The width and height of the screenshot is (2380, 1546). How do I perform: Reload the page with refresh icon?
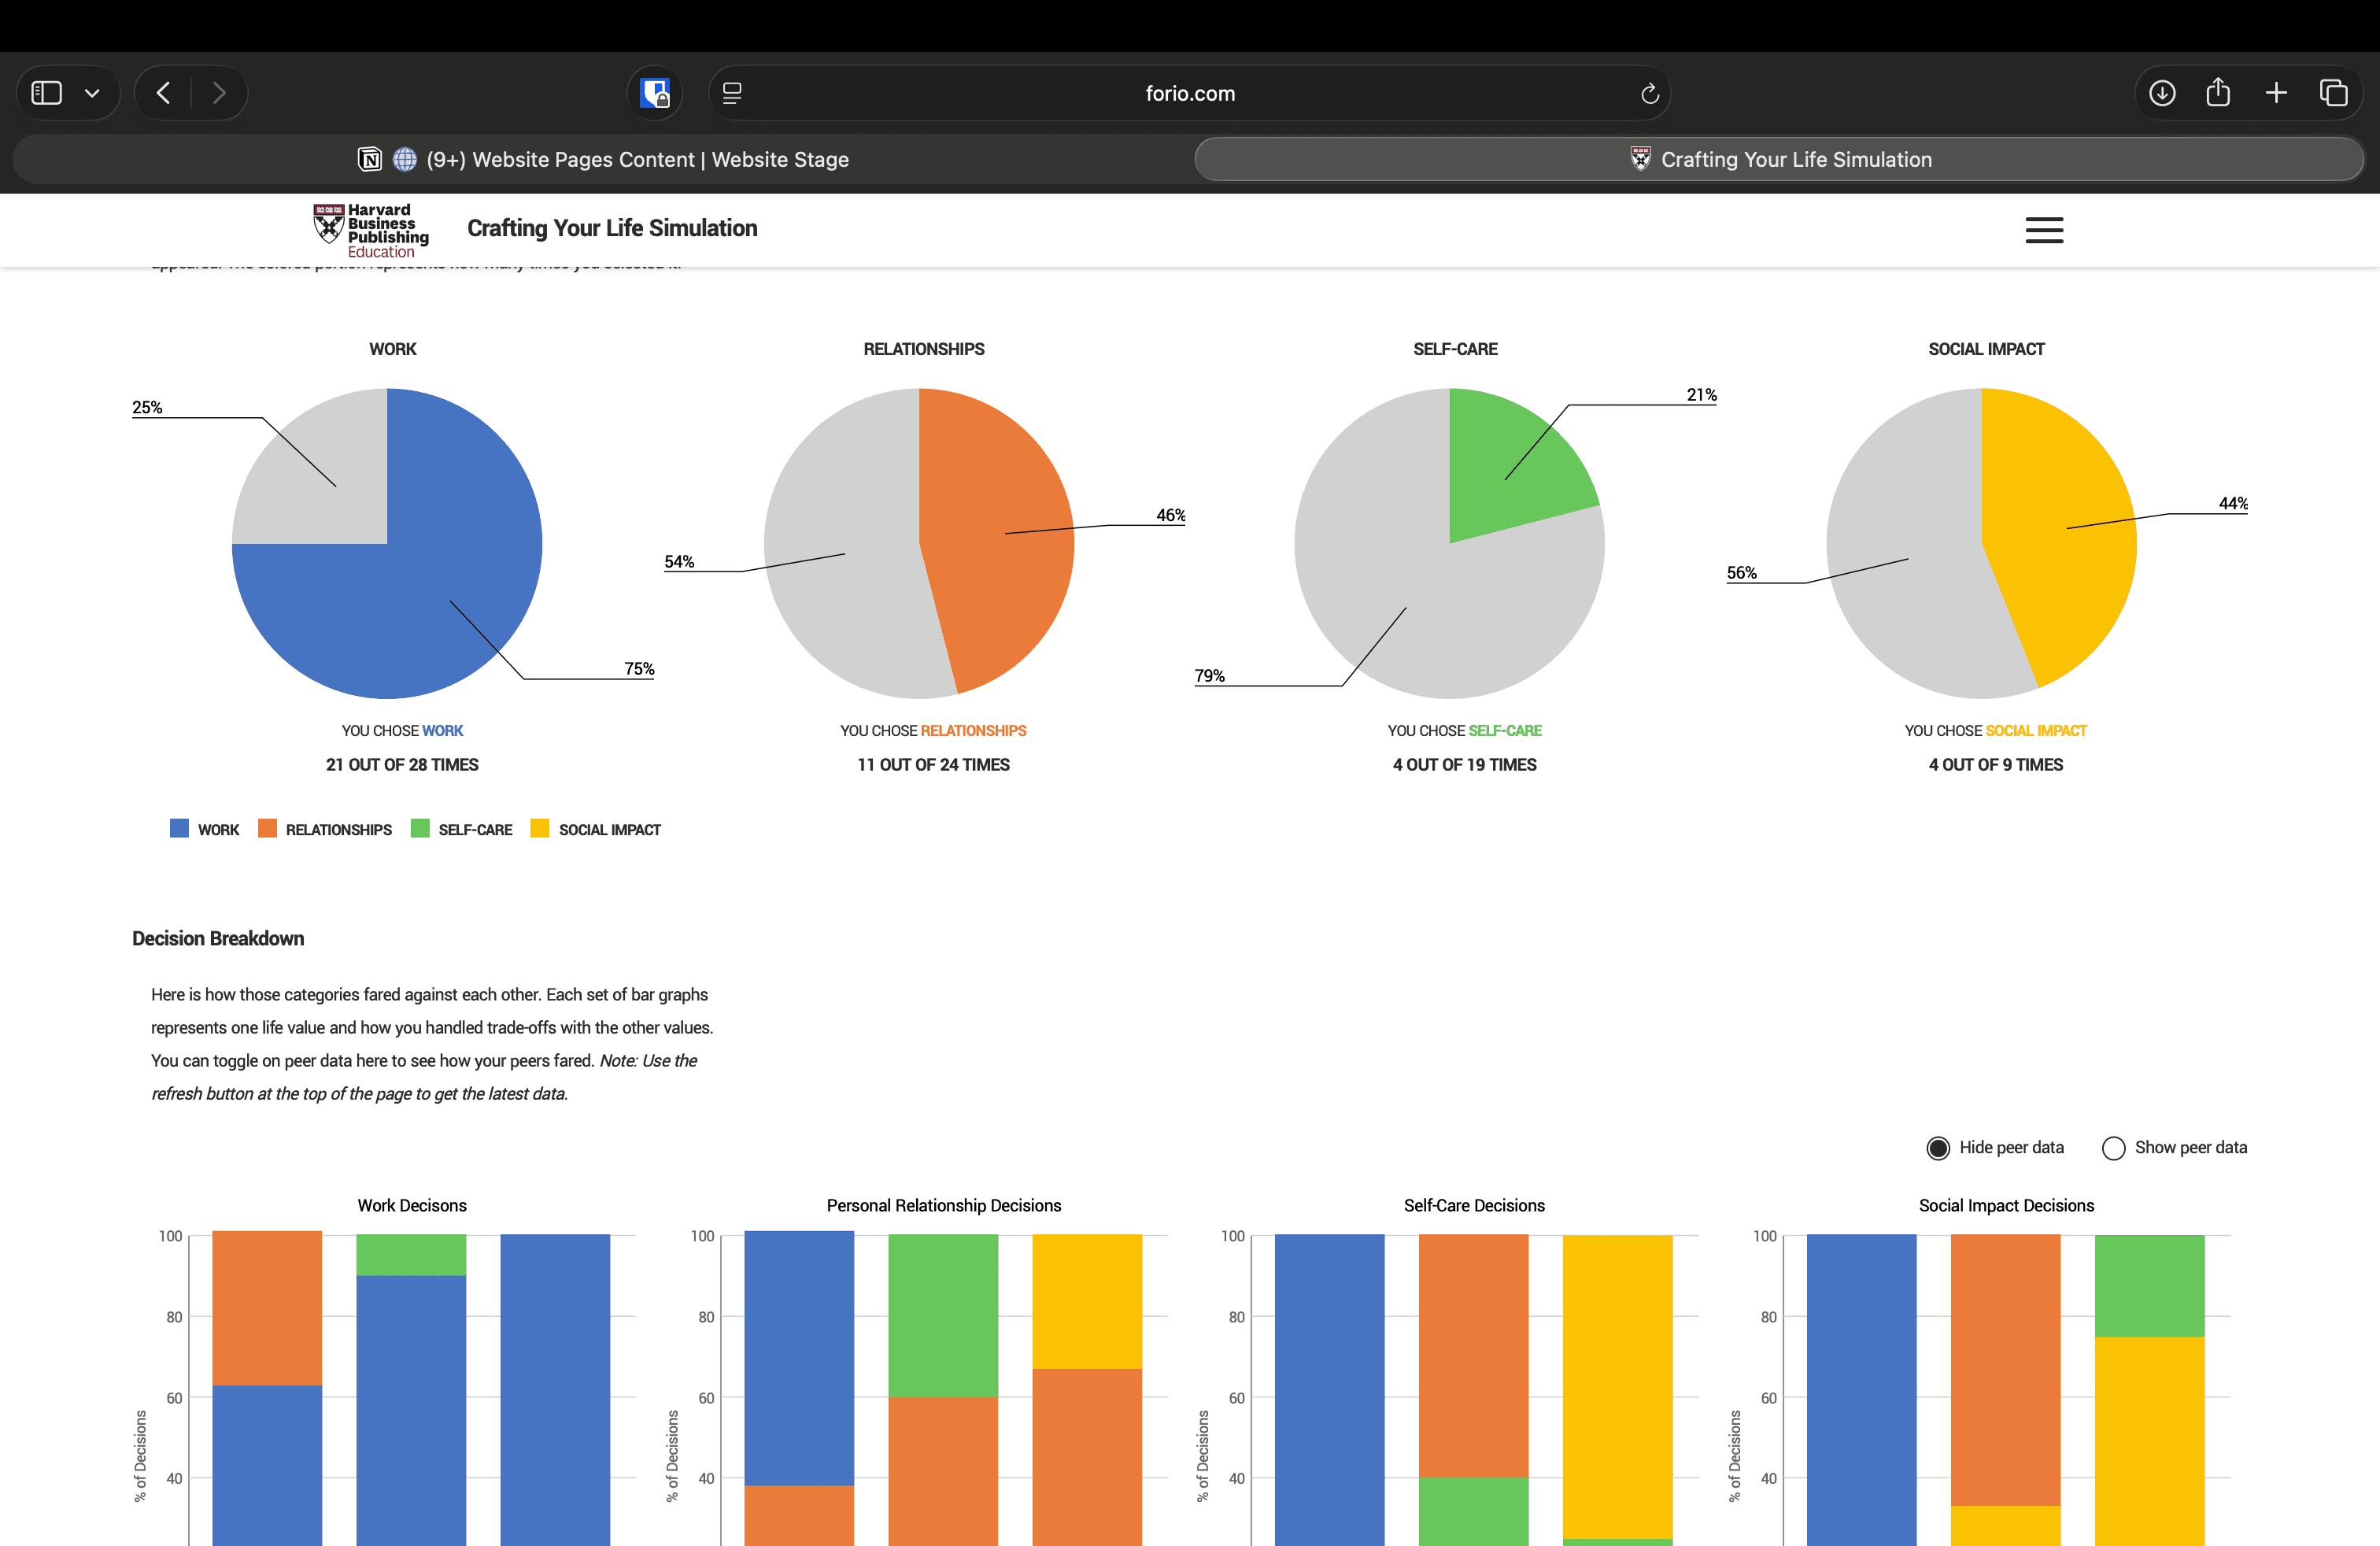pos(1649,93)
